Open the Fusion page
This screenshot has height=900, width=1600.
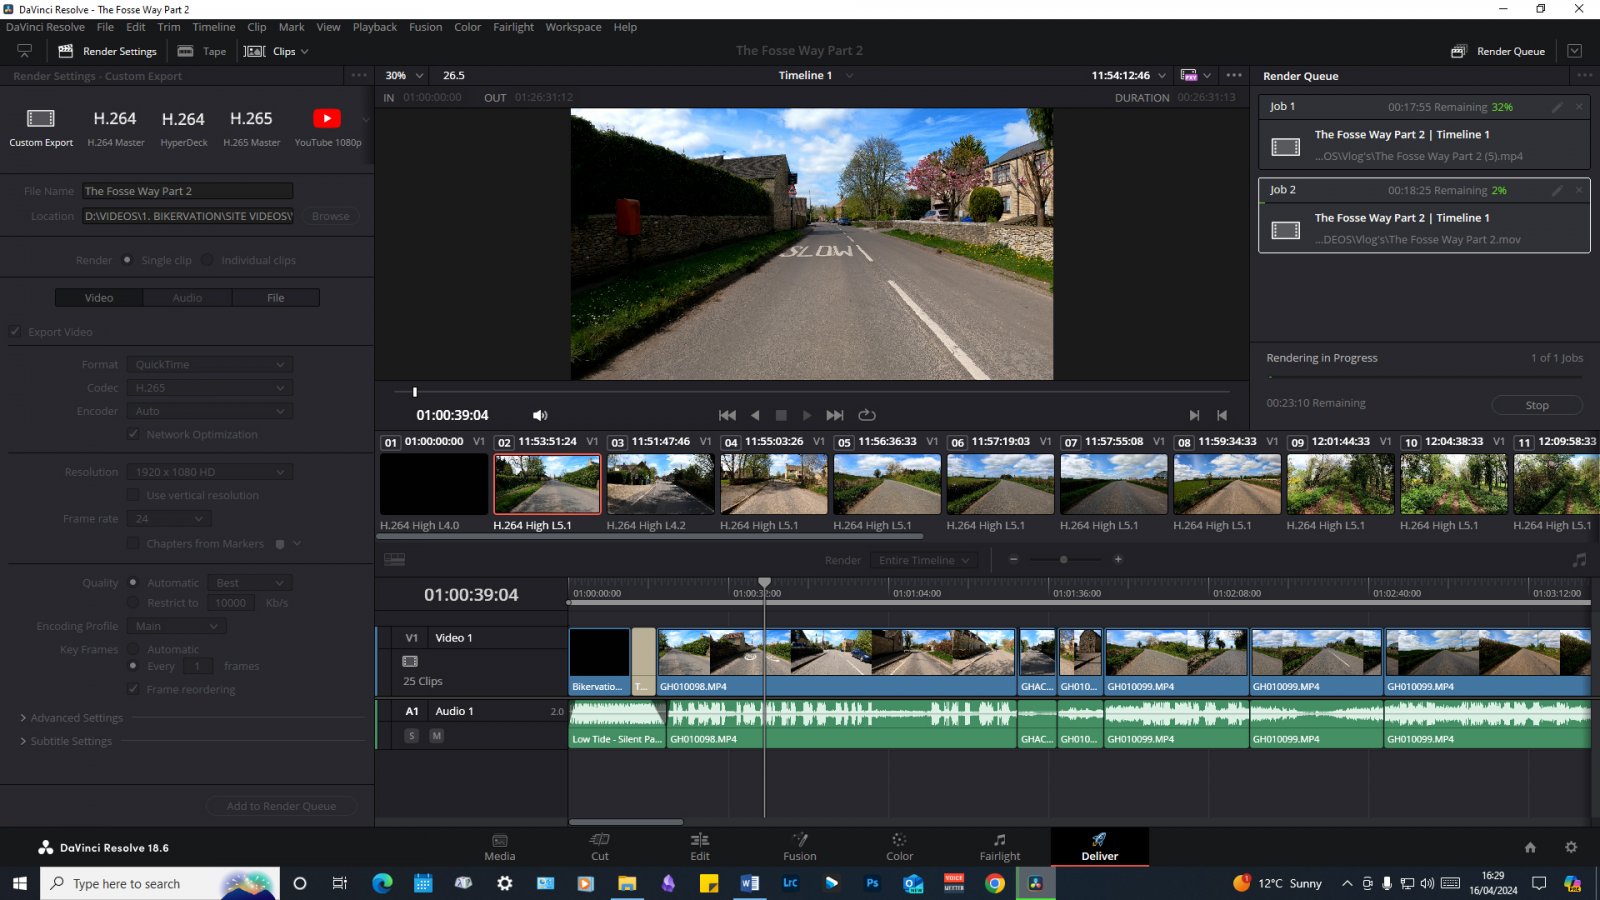pyautogui.click(x=799, y=846)
